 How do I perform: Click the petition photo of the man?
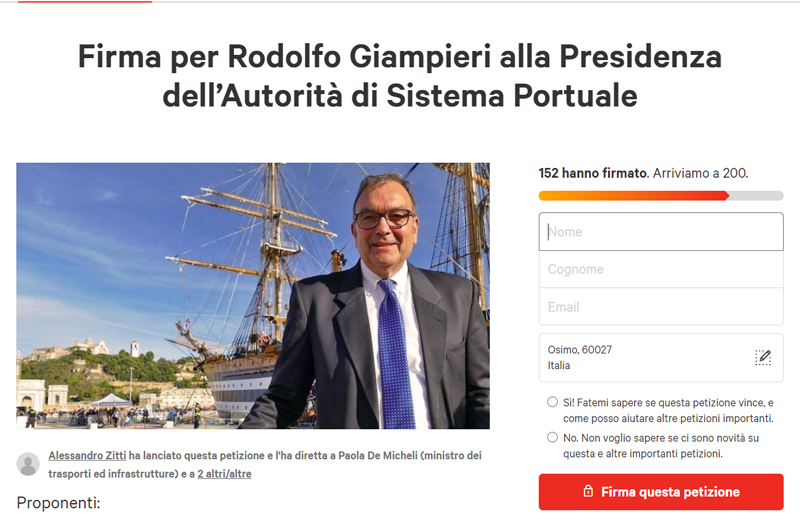(253, 295)
